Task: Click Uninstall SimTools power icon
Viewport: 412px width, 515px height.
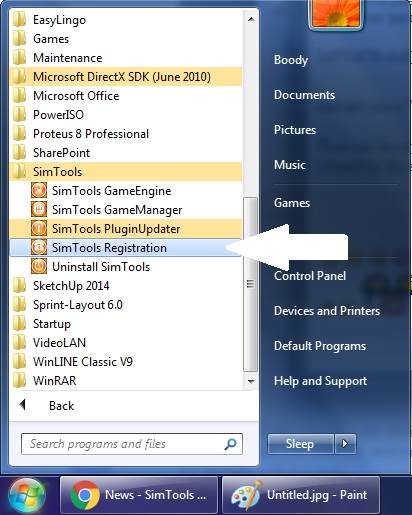Action: (39, 266)
